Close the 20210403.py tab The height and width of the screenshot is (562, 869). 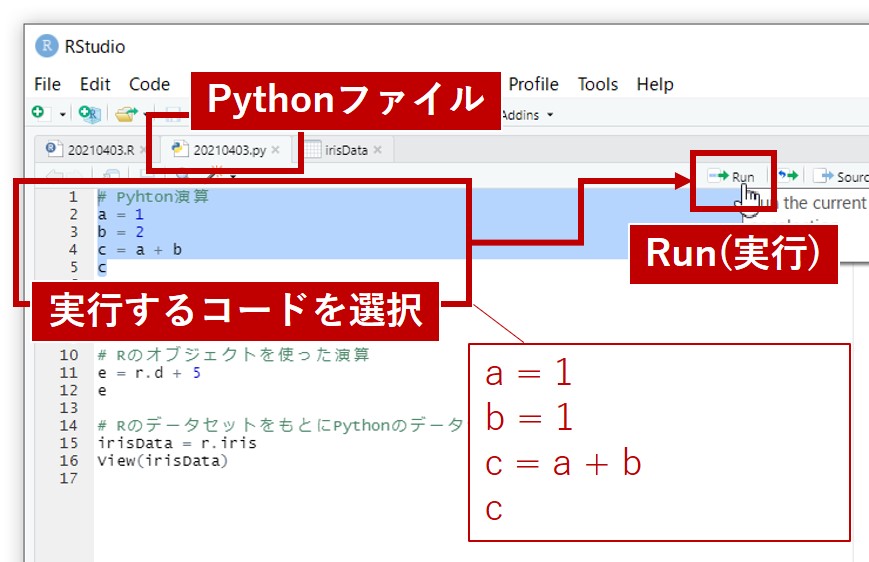point(276,150)
